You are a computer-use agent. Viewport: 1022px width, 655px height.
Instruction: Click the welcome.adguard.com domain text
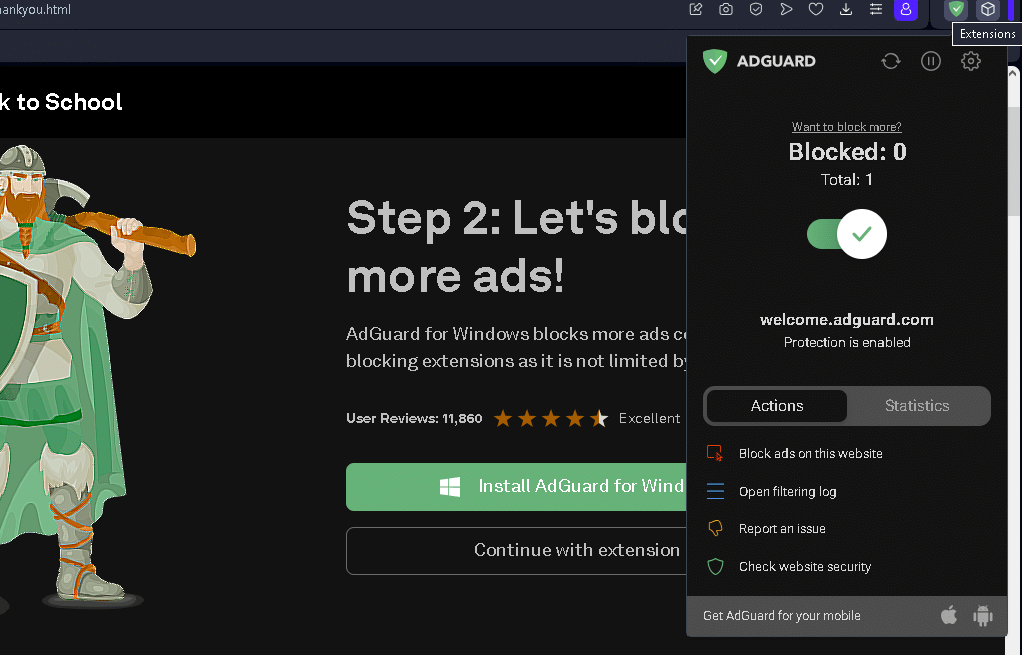pyautogui.click(x=847, y=319)
